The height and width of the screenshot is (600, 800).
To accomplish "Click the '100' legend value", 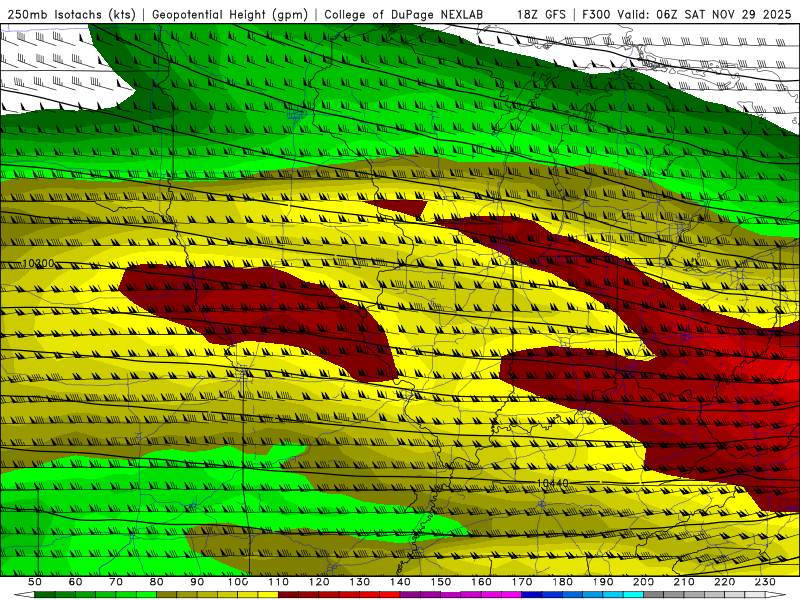I will pos(238,582).
